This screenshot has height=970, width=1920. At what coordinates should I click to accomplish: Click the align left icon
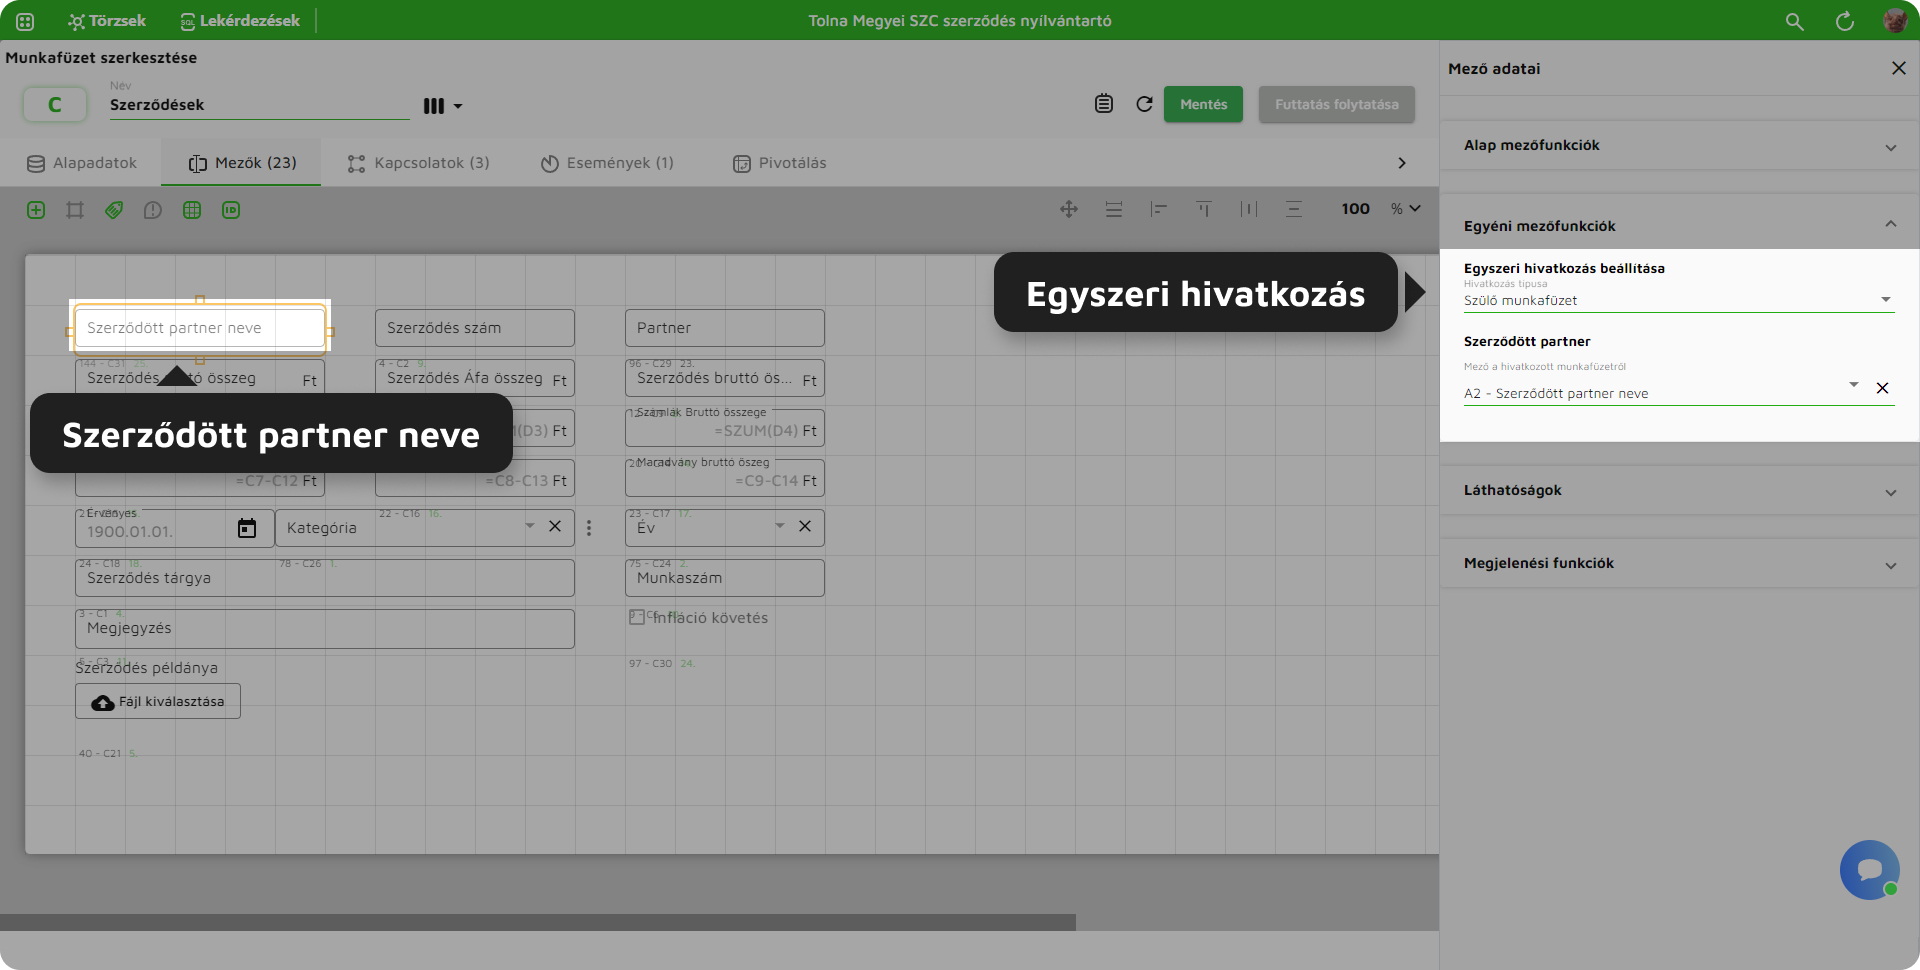point(1159,209)
